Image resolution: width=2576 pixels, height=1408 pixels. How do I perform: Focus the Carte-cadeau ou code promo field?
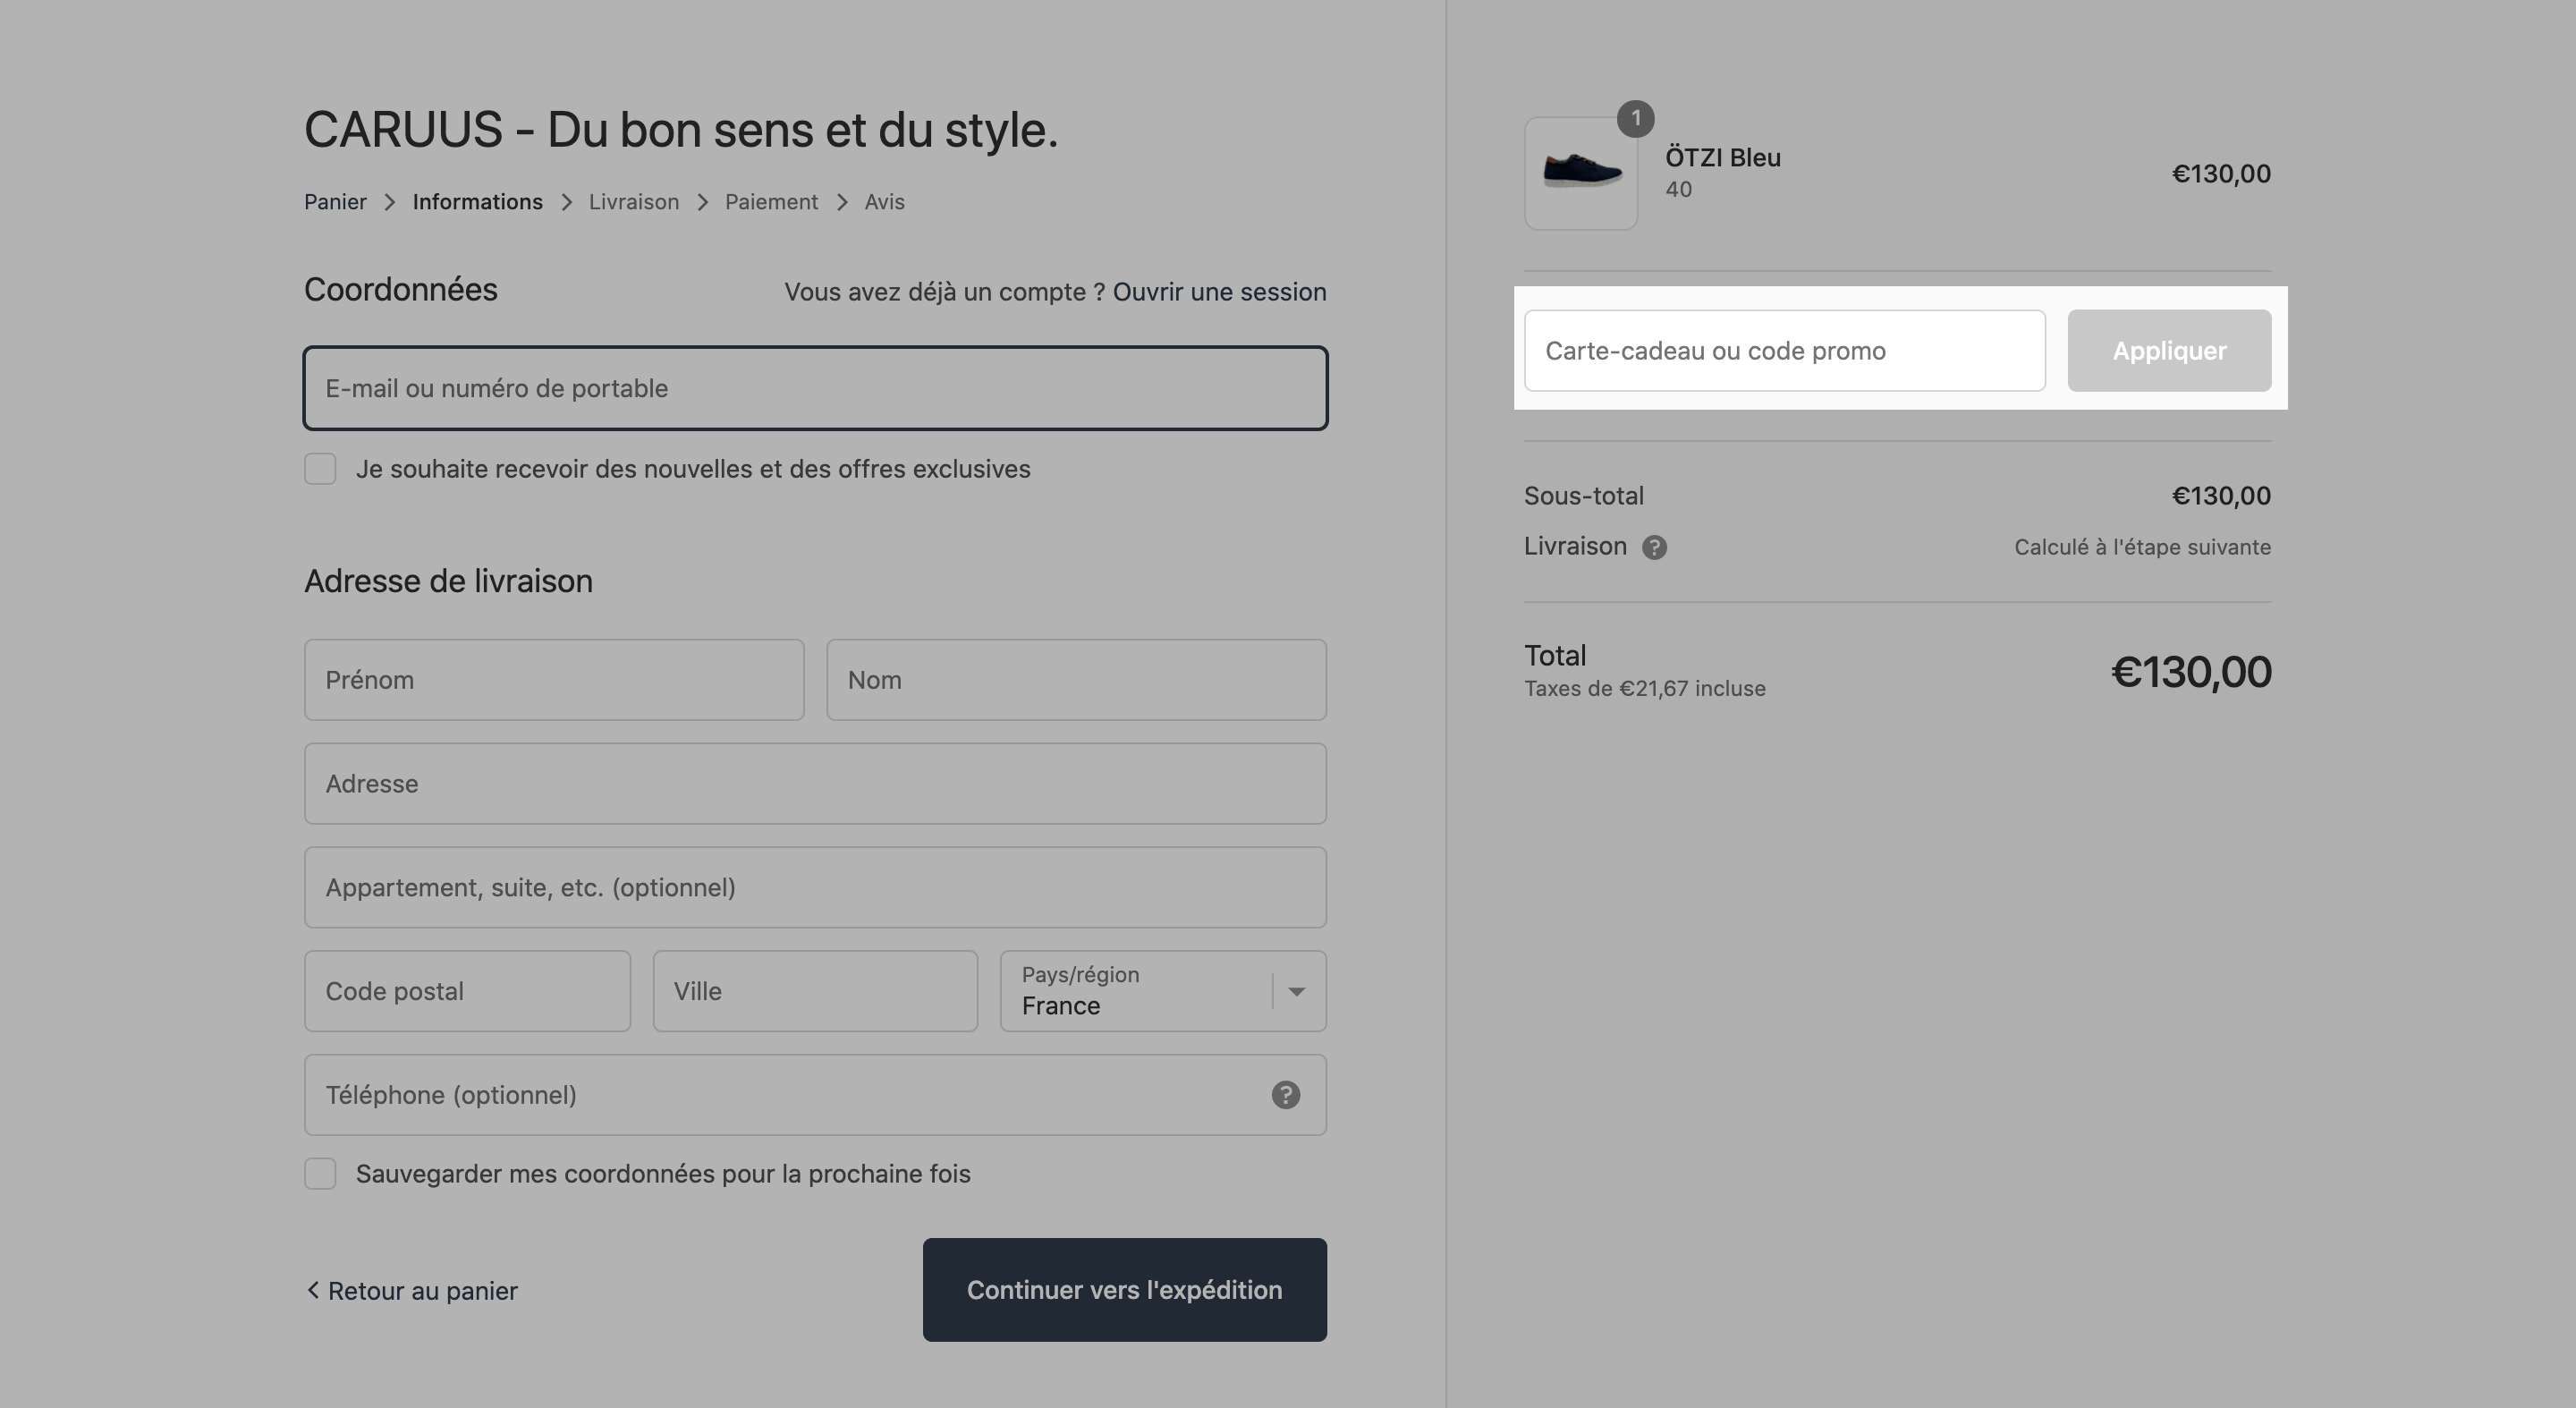point(1784,351)
